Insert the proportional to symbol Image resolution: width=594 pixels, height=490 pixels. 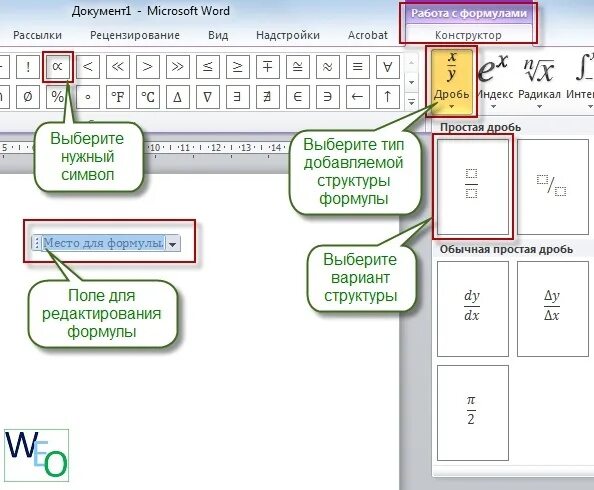58,67
